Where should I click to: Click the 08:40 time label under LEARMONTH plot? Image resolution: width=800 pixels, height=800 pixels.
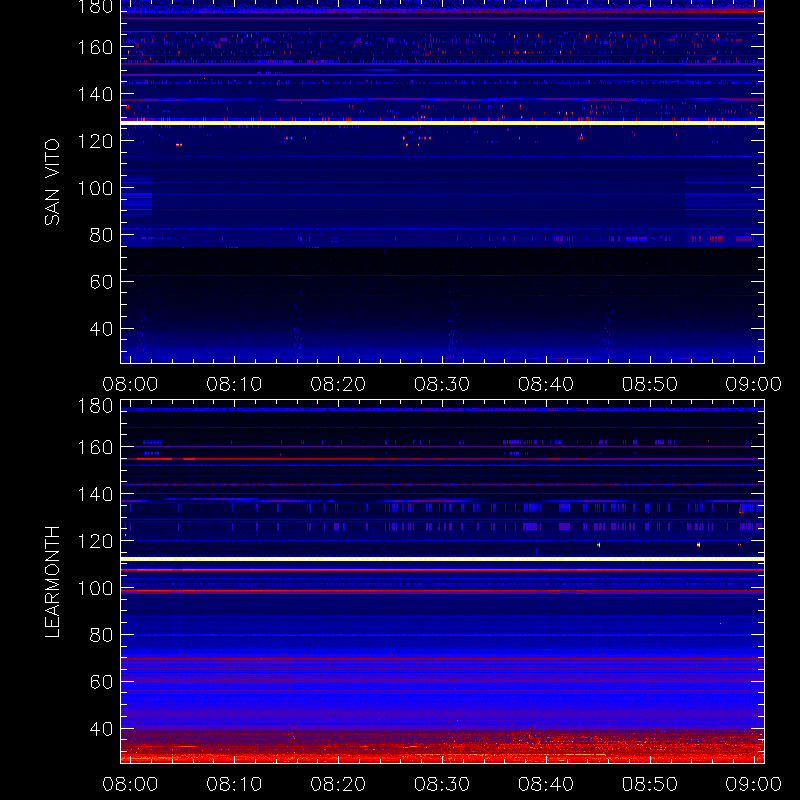[546, 784]
